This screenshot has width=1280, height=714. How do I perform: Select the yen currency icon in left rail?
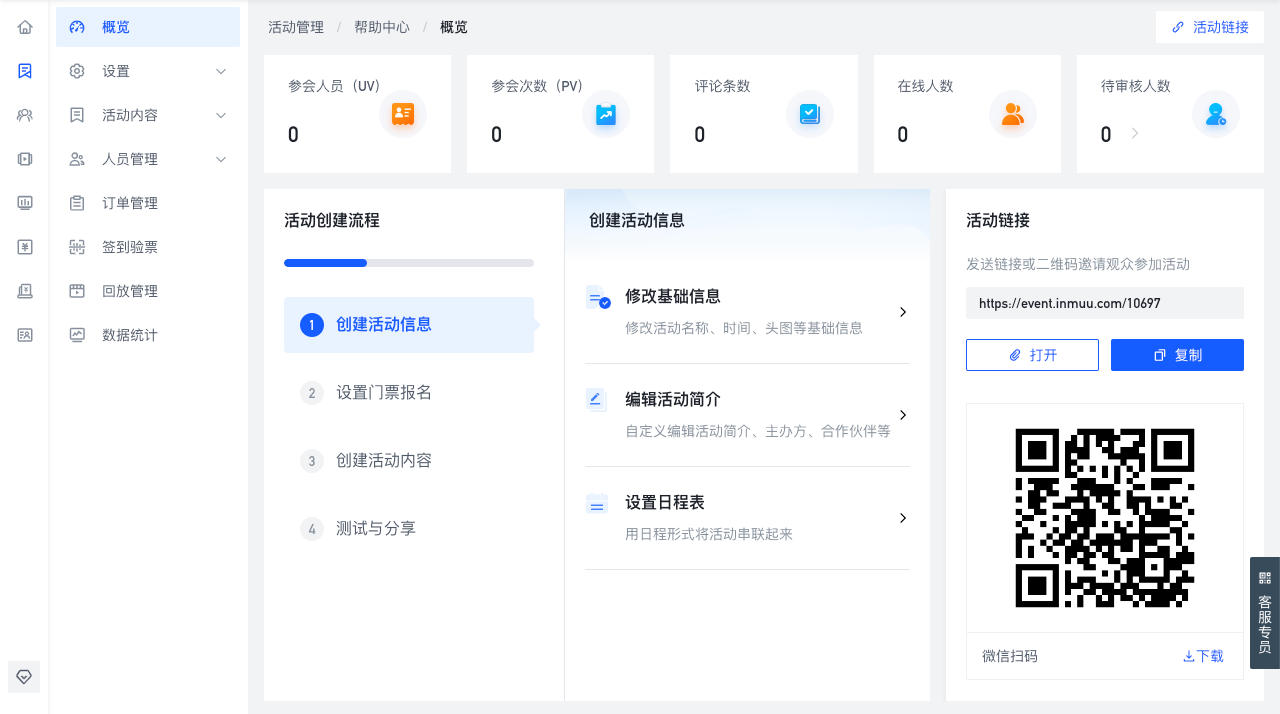[25, 247]
